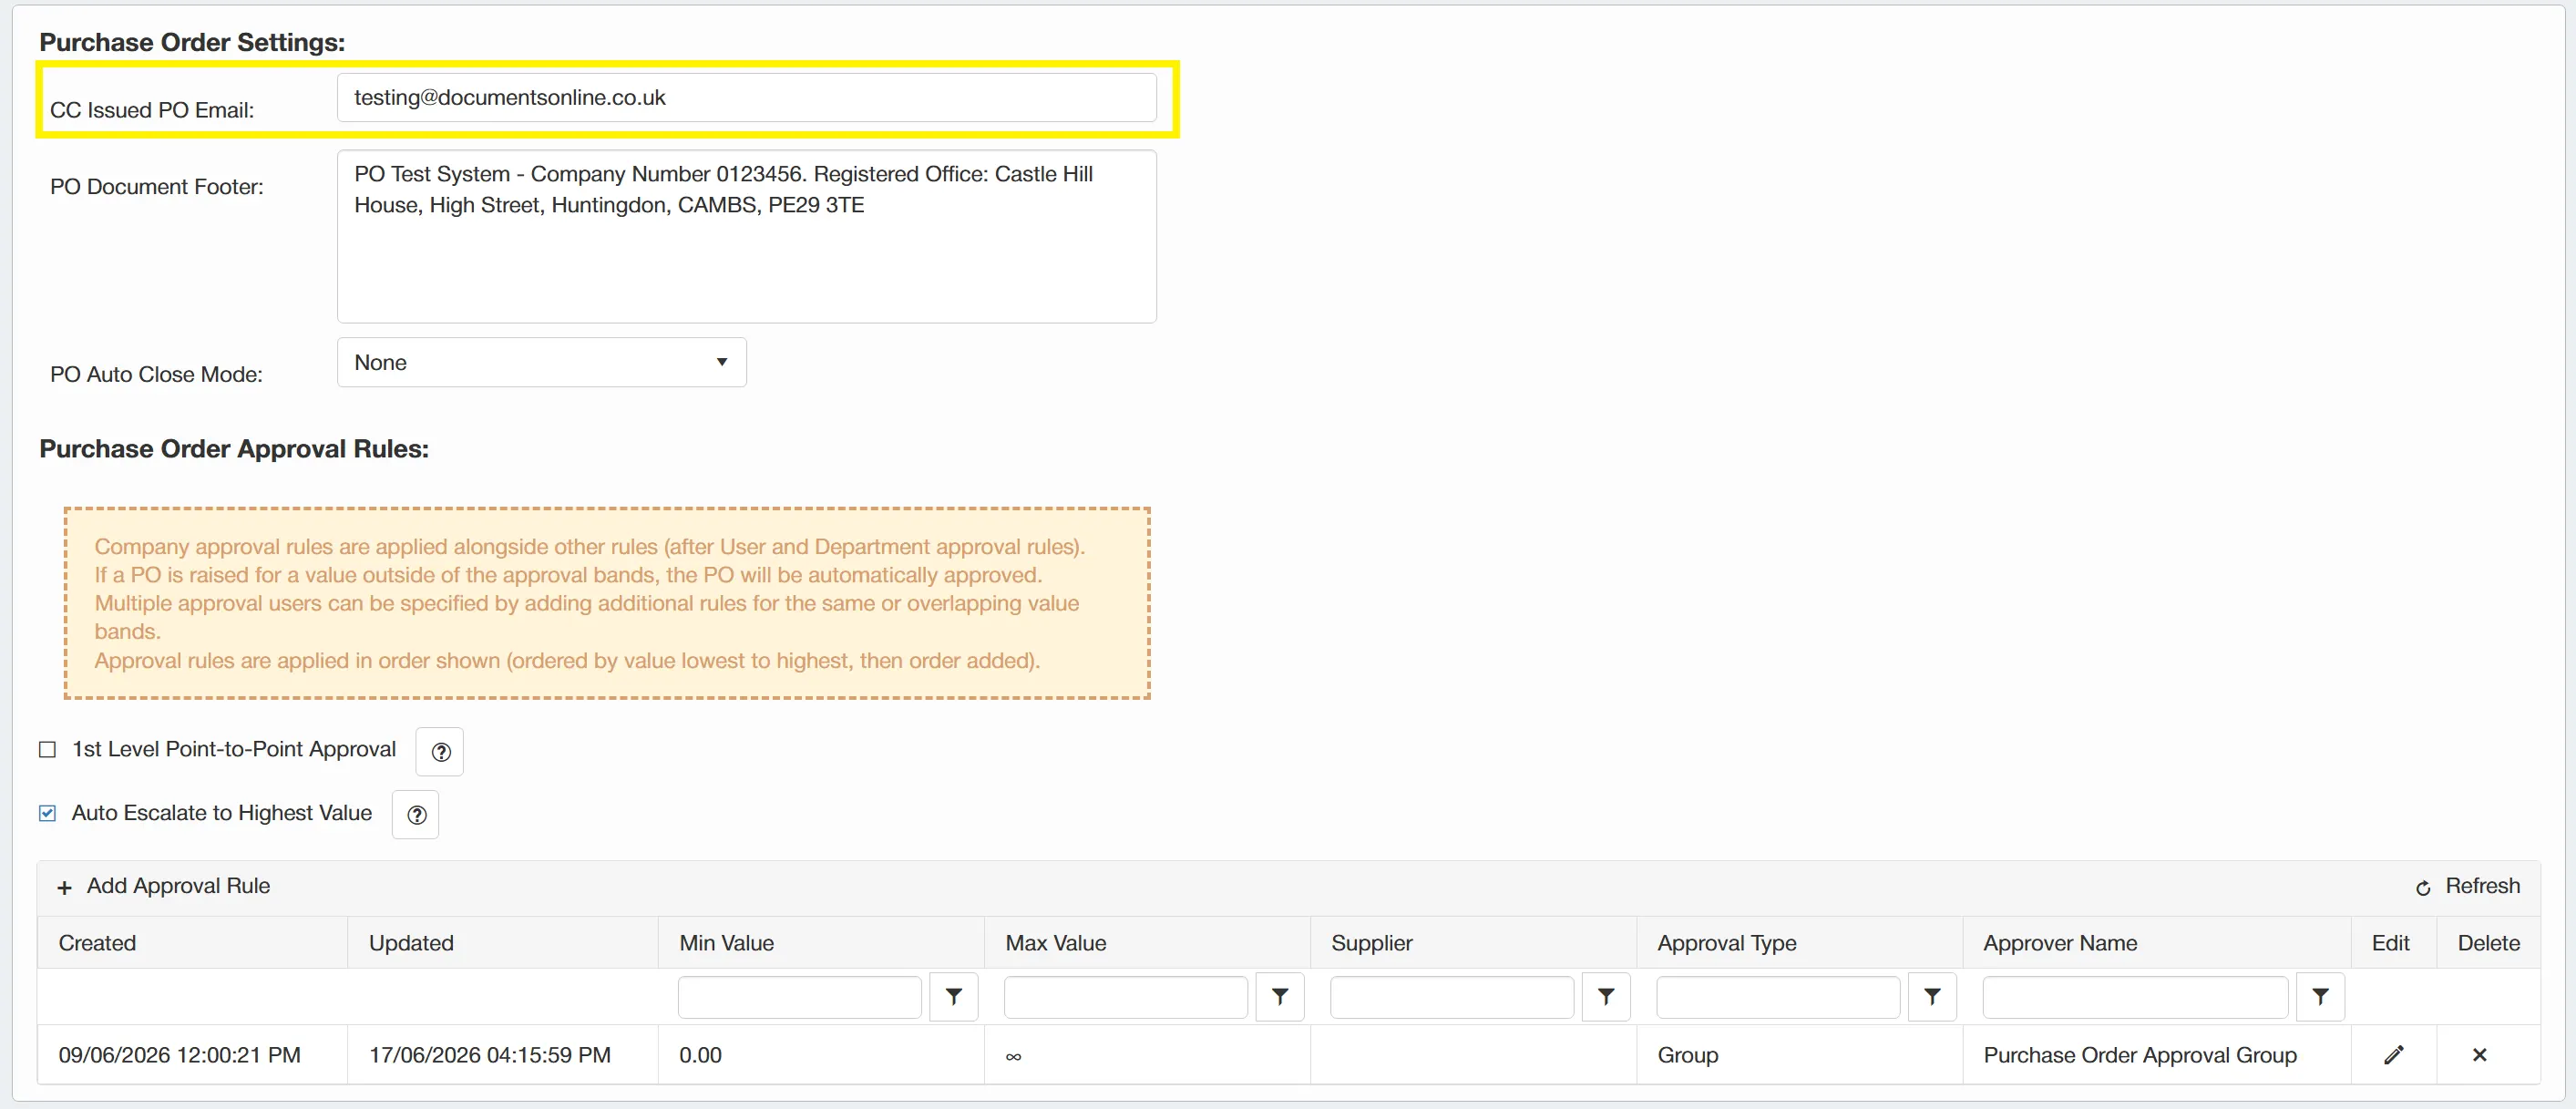
Task: Click the Approval Type filter icon
Action: pyautogui.click(x=1932, y=997)
